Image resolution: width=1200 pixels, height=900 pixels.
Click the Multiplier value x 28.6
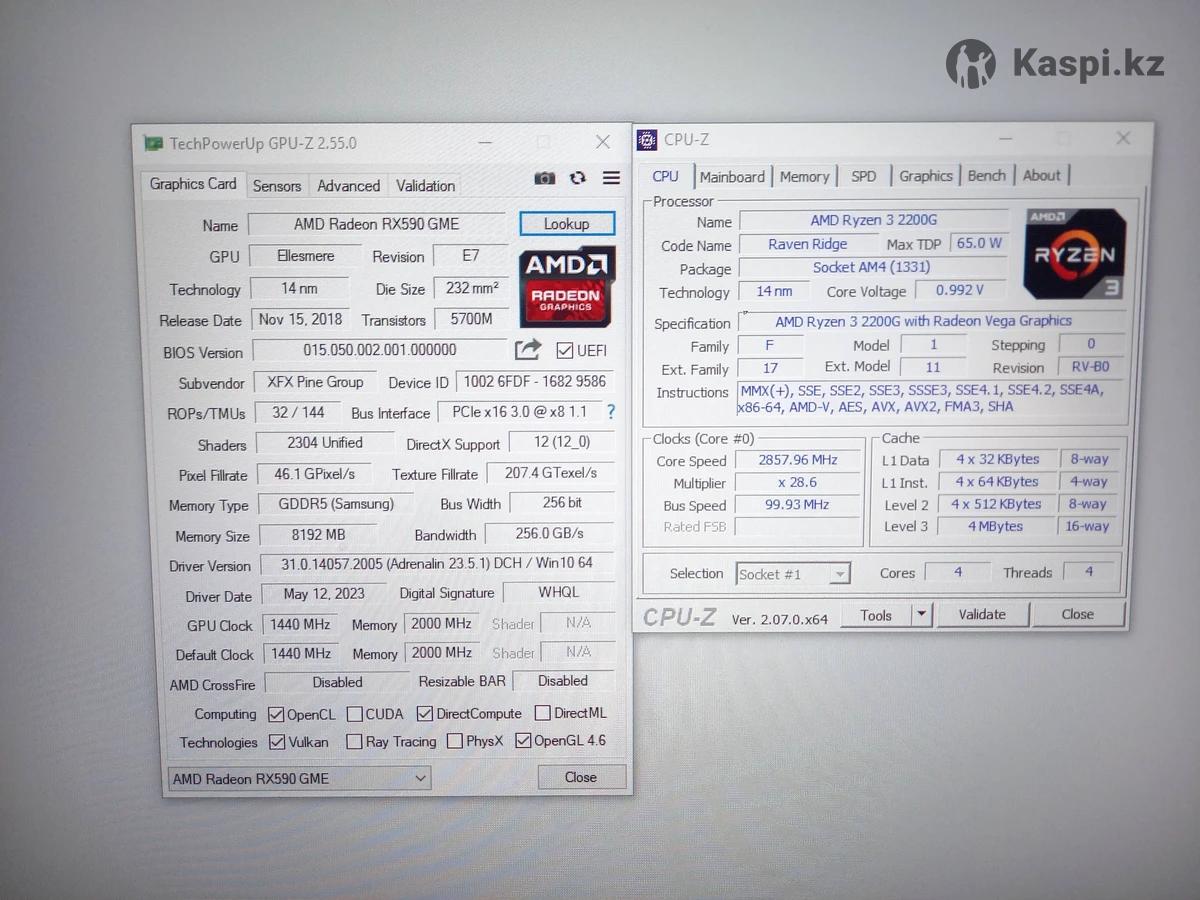coord(797,482)
